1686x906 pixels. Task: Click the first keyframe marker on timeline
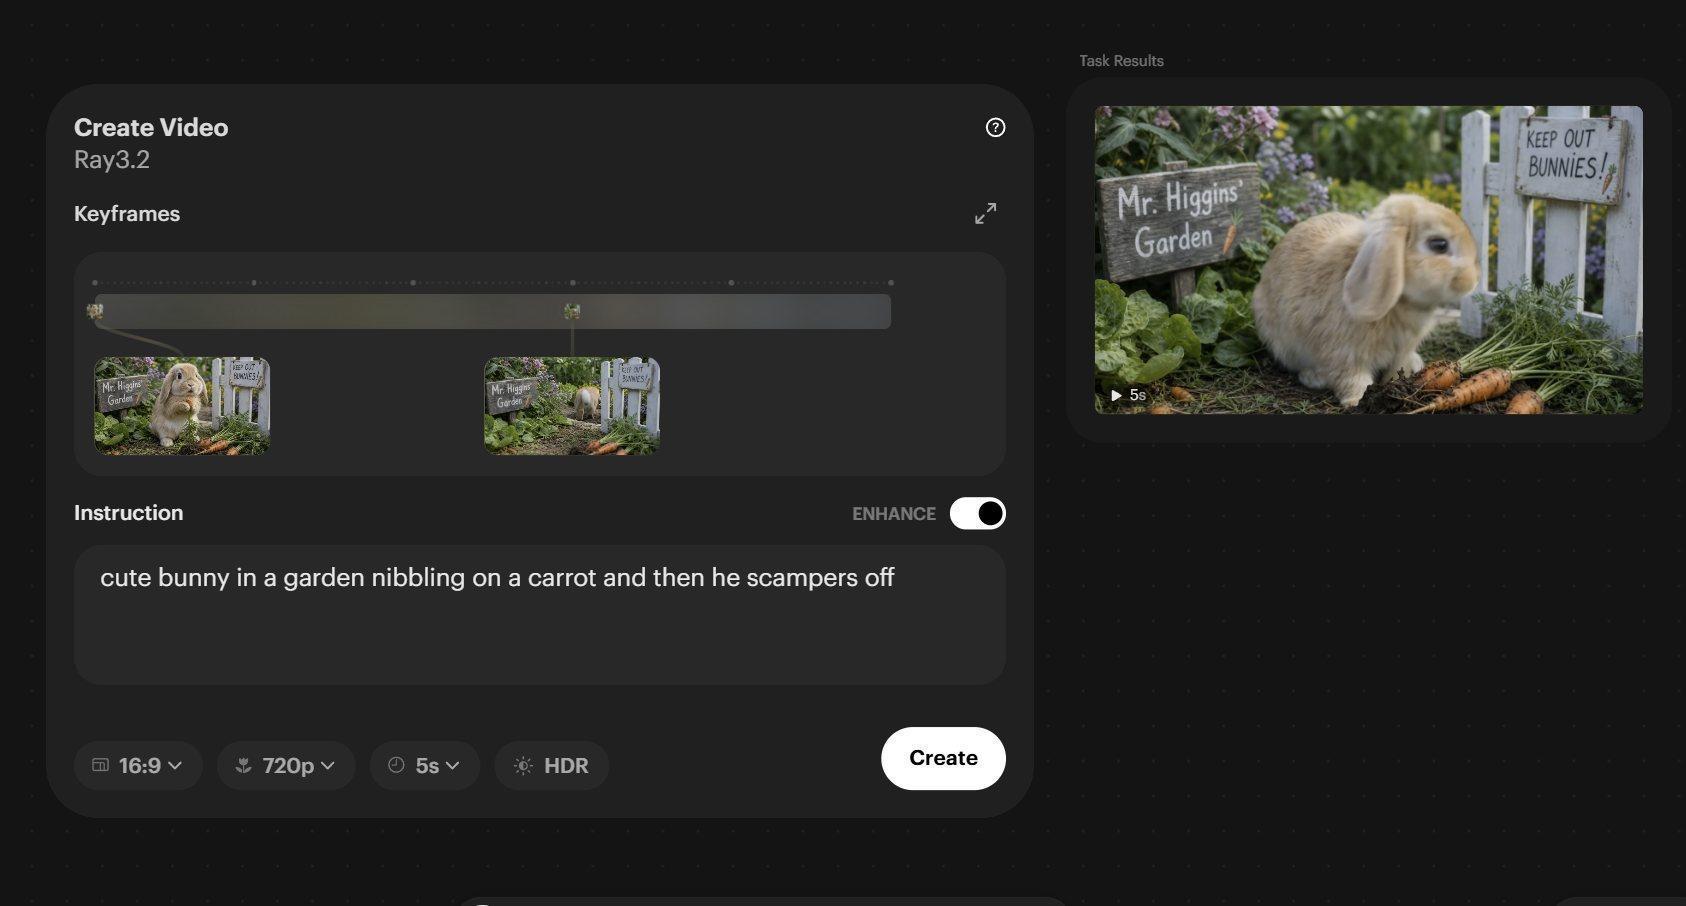point(95,311)
